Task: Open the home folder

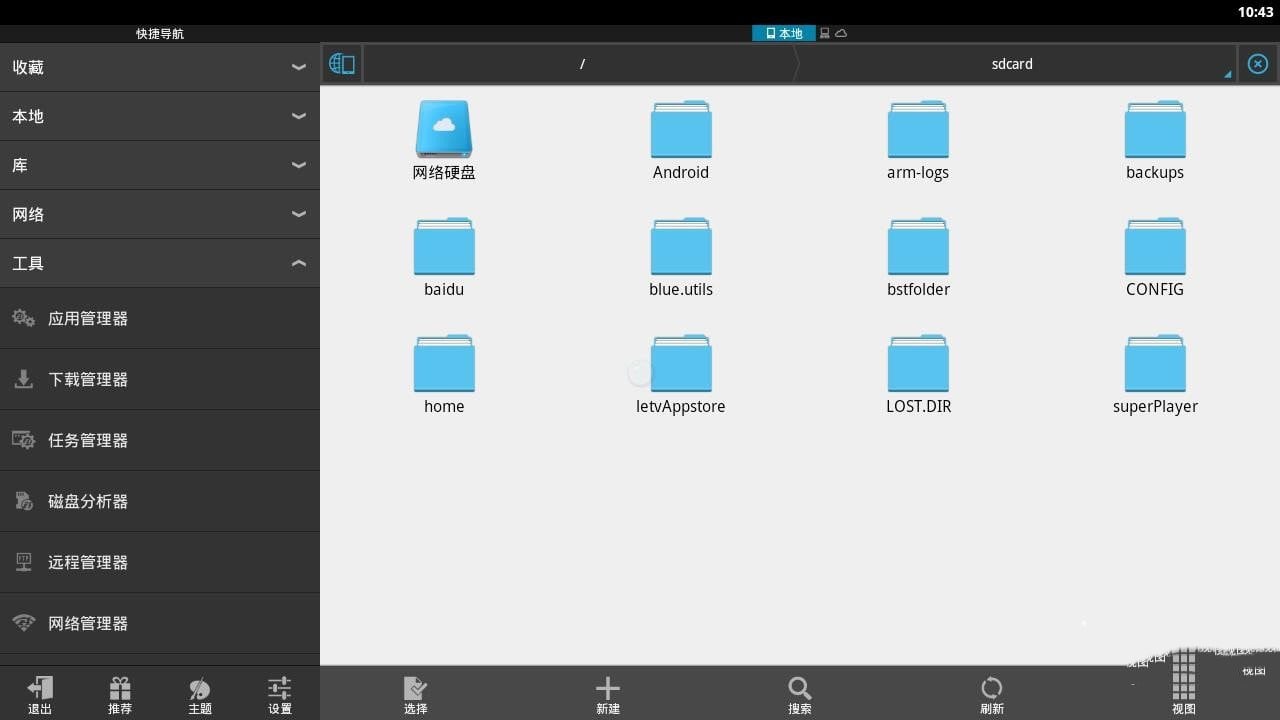Action: [x=444, y=364]
